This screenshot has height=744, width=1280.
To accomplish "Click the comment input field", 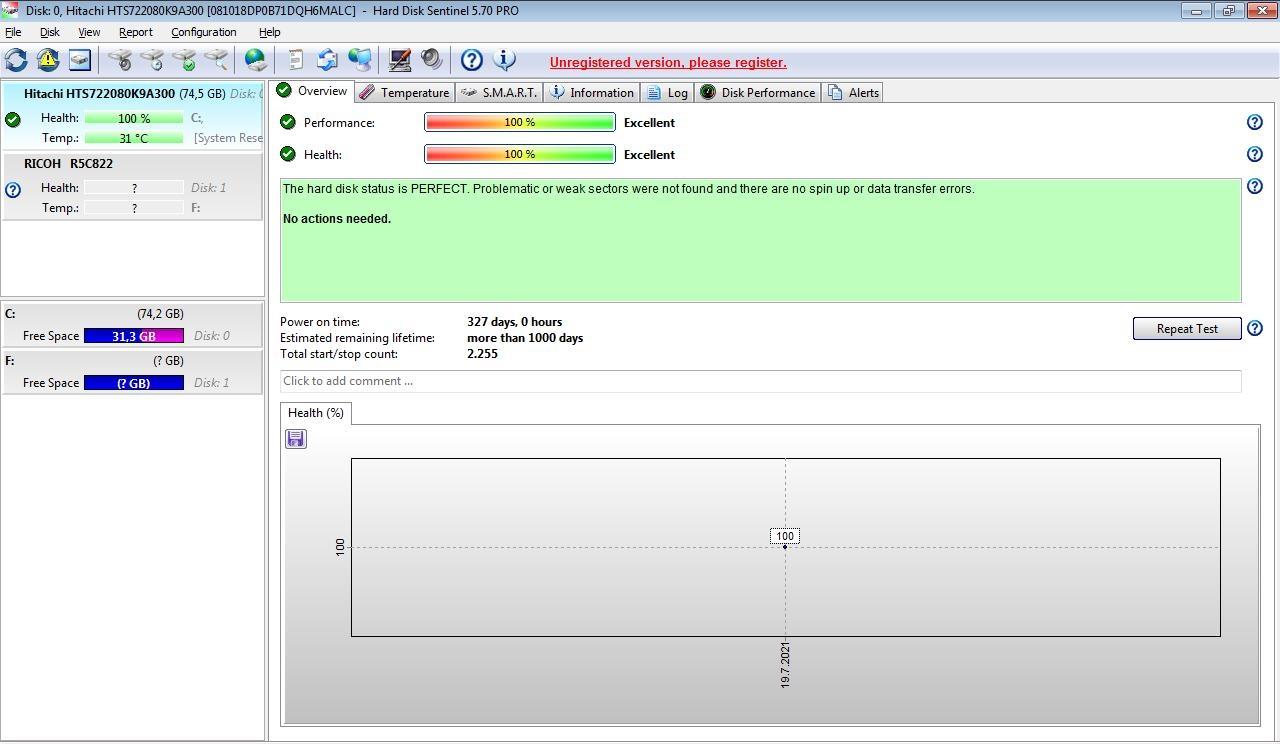I will click(x=760, y=381).
